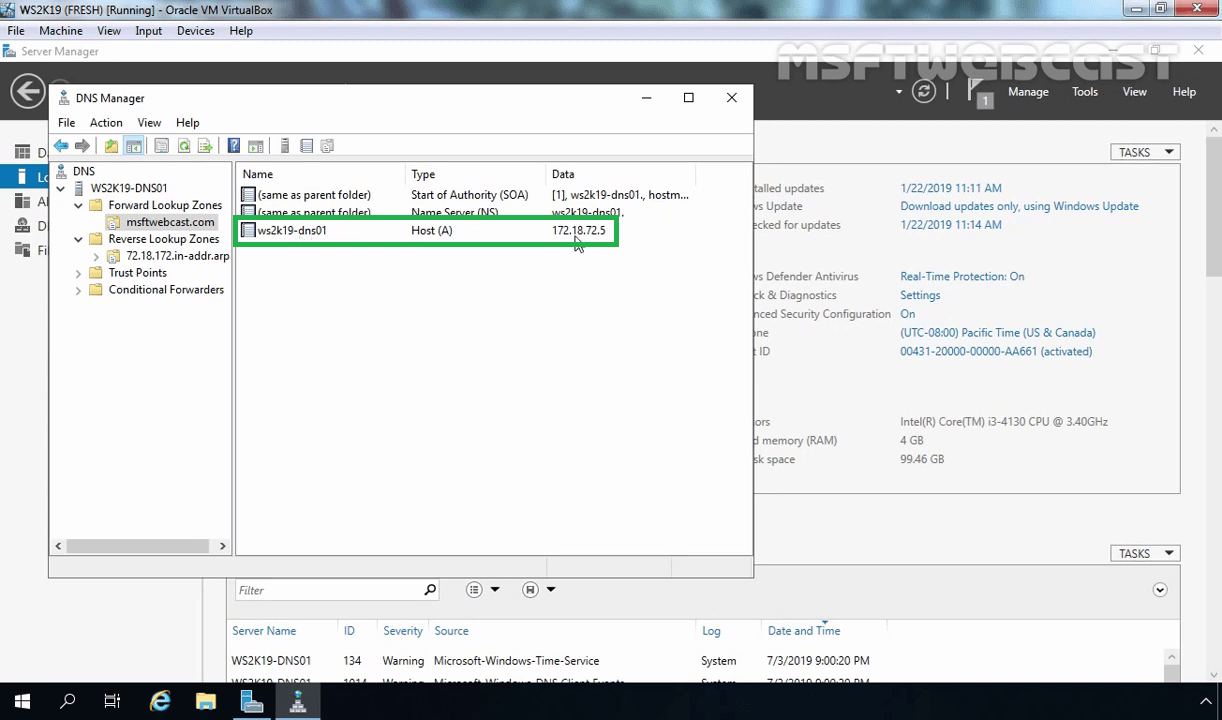Select the ws2k19-dns01 Host (A) record

tap(427, 230)
